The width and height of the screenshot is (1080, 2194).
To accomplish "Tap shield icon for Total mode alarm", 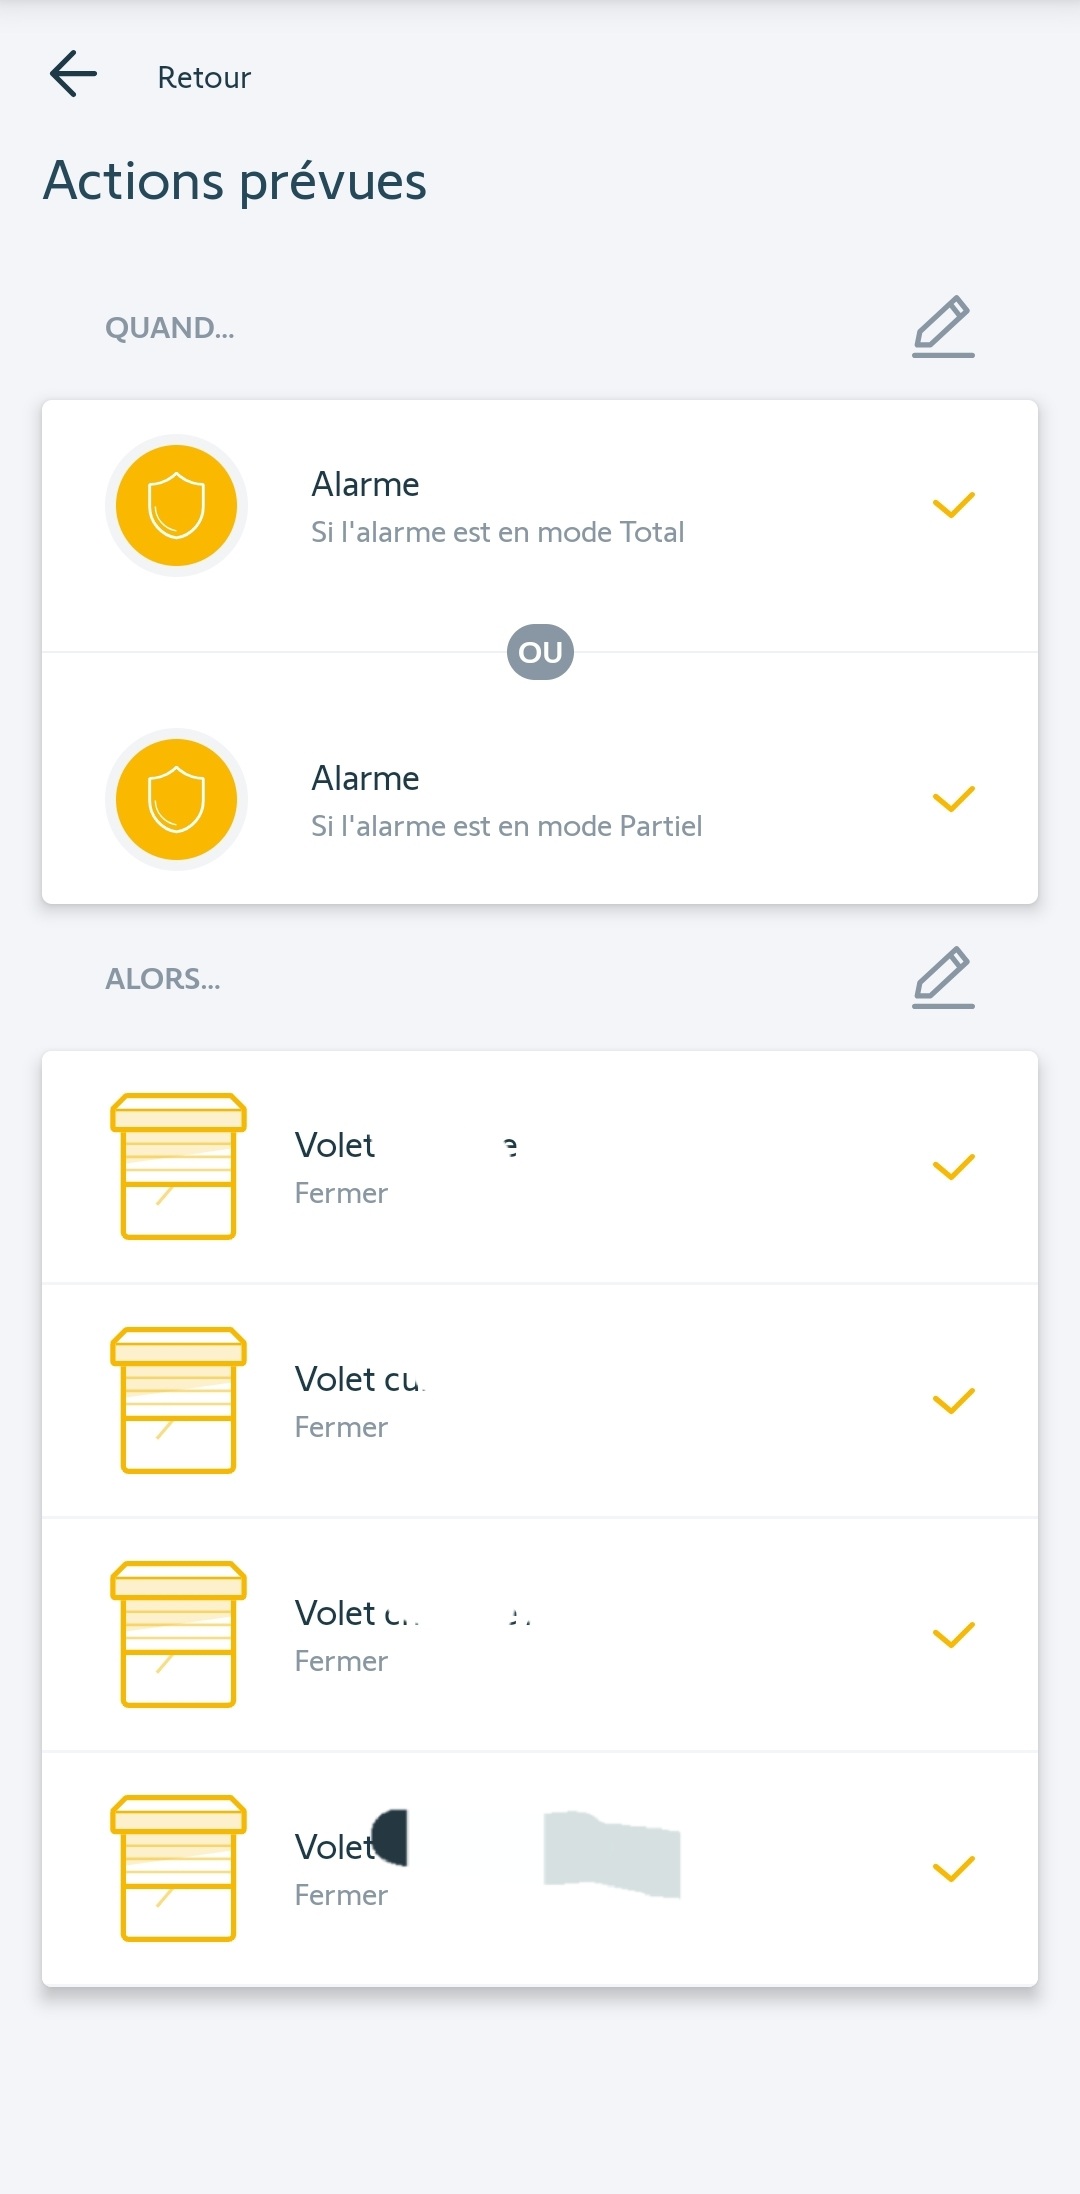I will click(176, 505).
